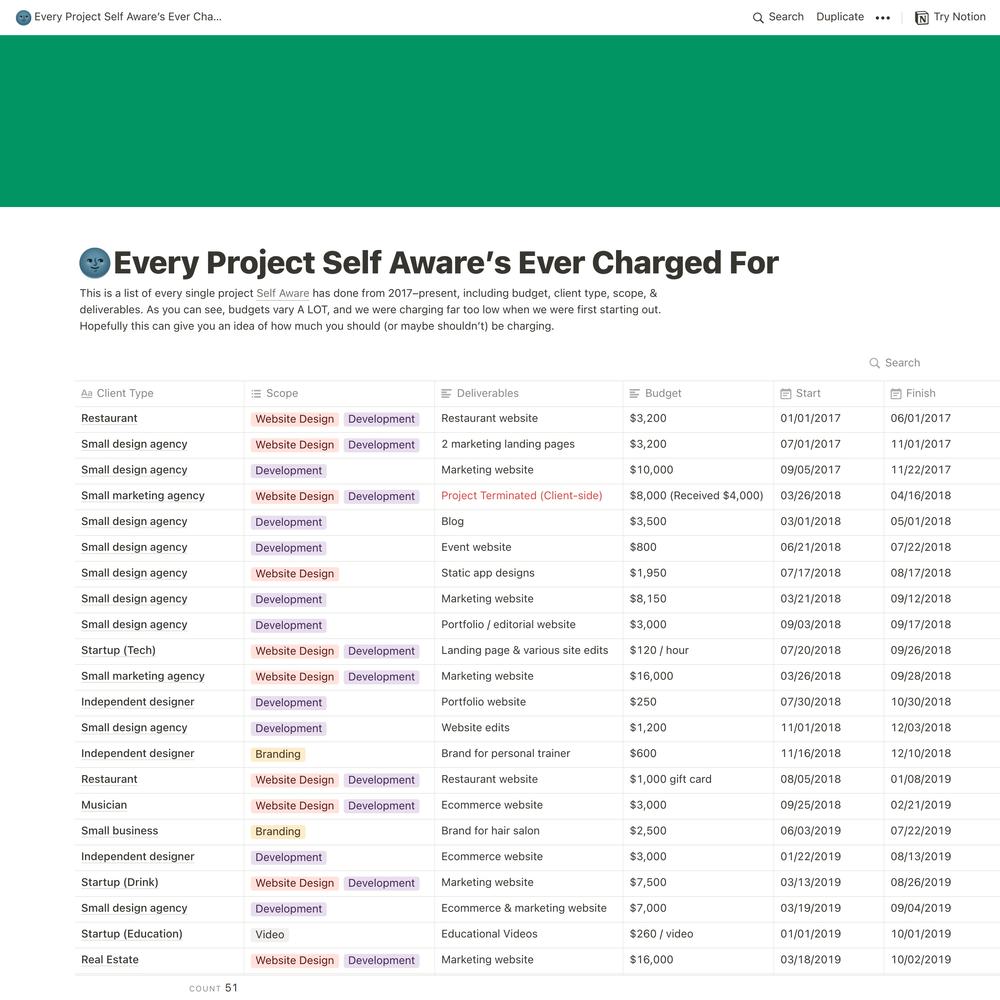Viewport: 1000px width, 1000px height.
Task: Click the Finish column calendar icon
Action: tap(896, 393)
